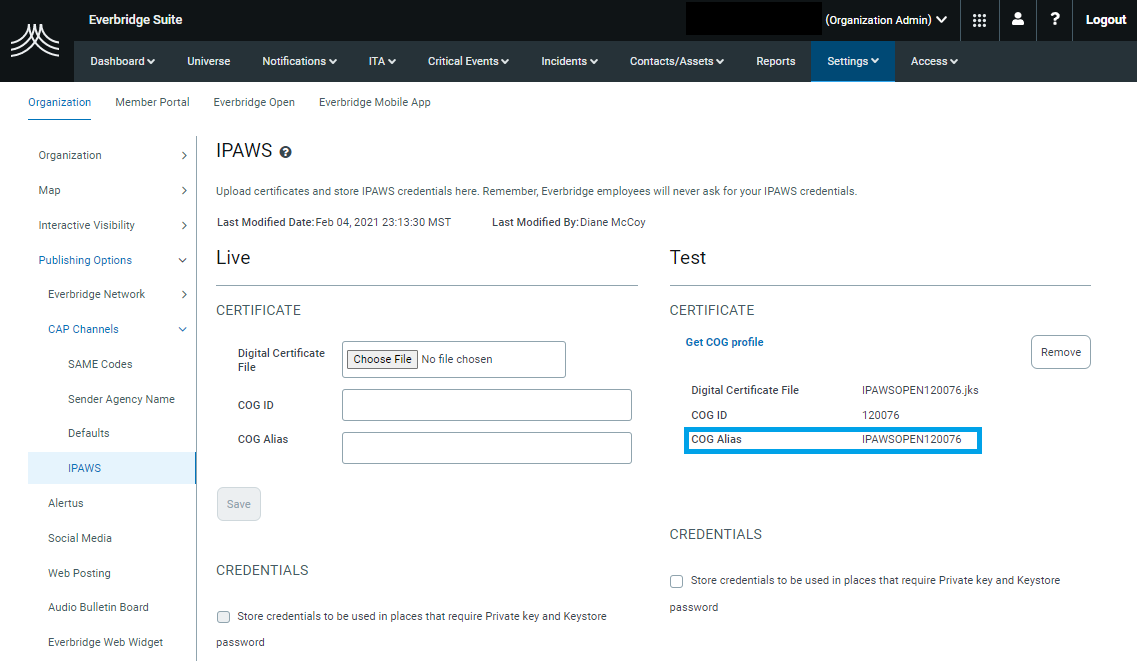Screen dimensions: 1137x661
Task: Click the Get COG profile link
Action: click(724, 342)
